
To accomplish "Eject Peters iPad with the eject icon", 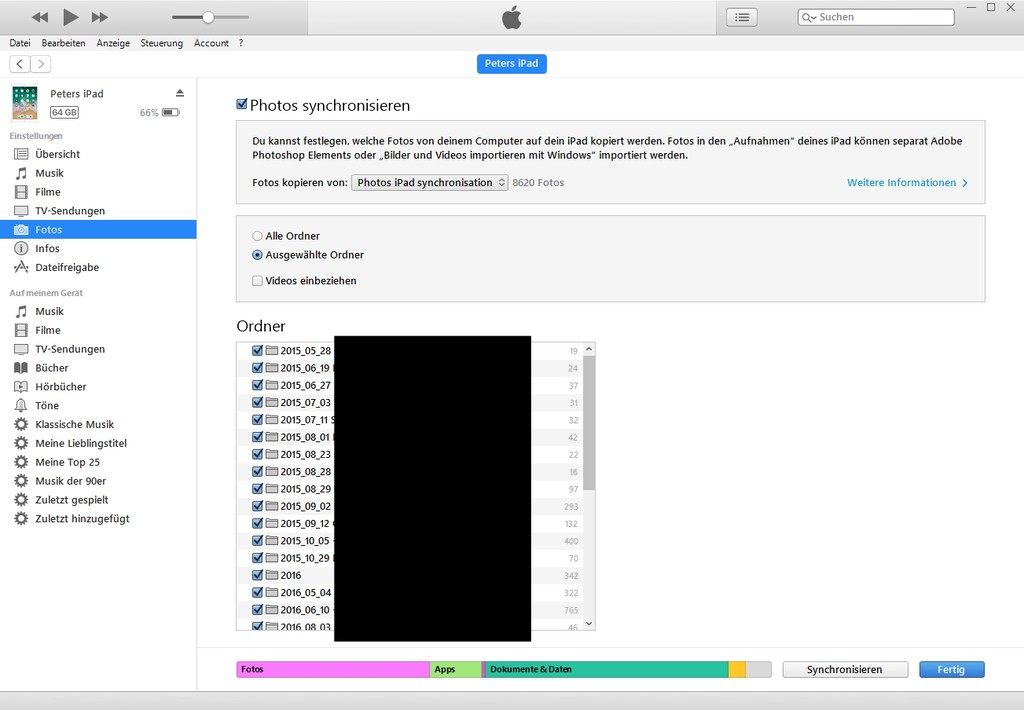I will (x=180, y=93).
